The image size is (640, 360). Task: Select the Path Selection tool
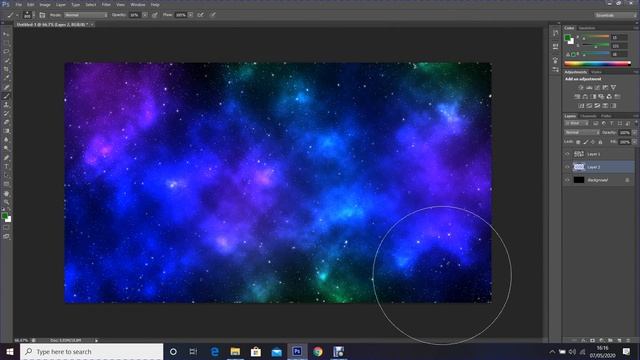click(x=6, y=175)
